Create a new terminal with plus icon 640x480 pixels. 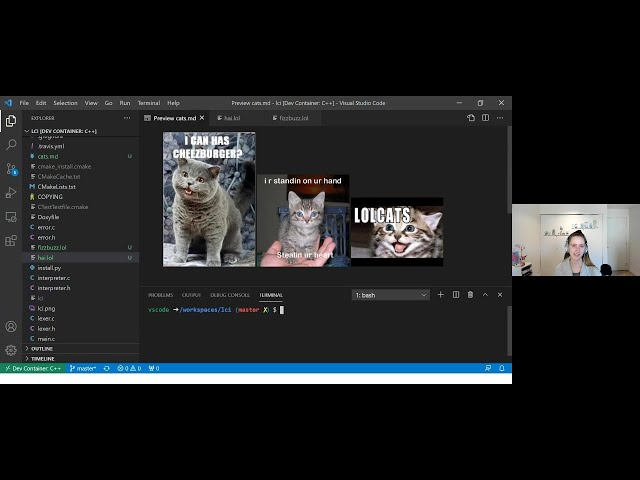coord(441,295)
